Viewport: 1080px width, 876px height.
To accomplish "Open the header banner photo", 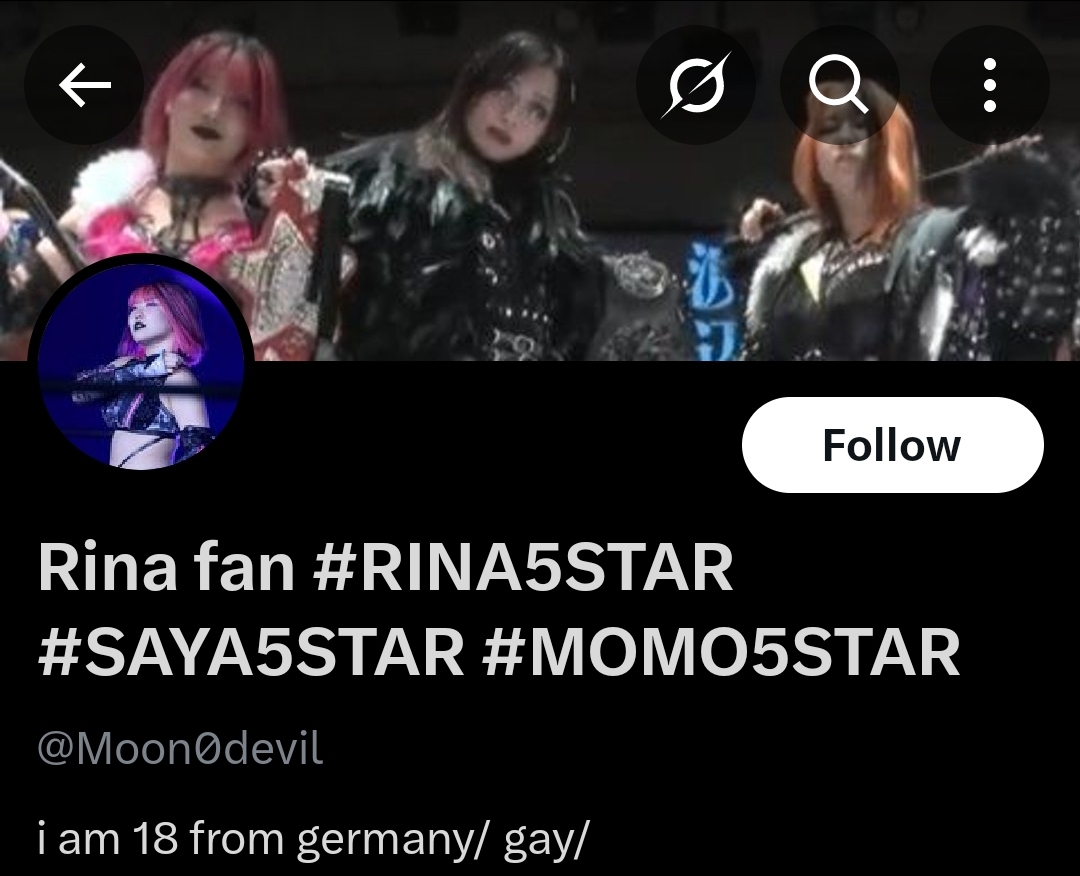I will [x=540, y=180].
